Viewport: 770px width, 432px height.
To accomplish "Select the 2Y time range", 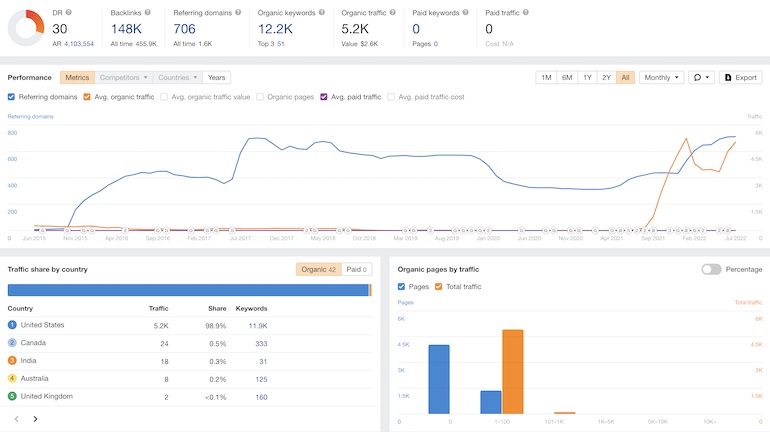I will coord(606,78).
